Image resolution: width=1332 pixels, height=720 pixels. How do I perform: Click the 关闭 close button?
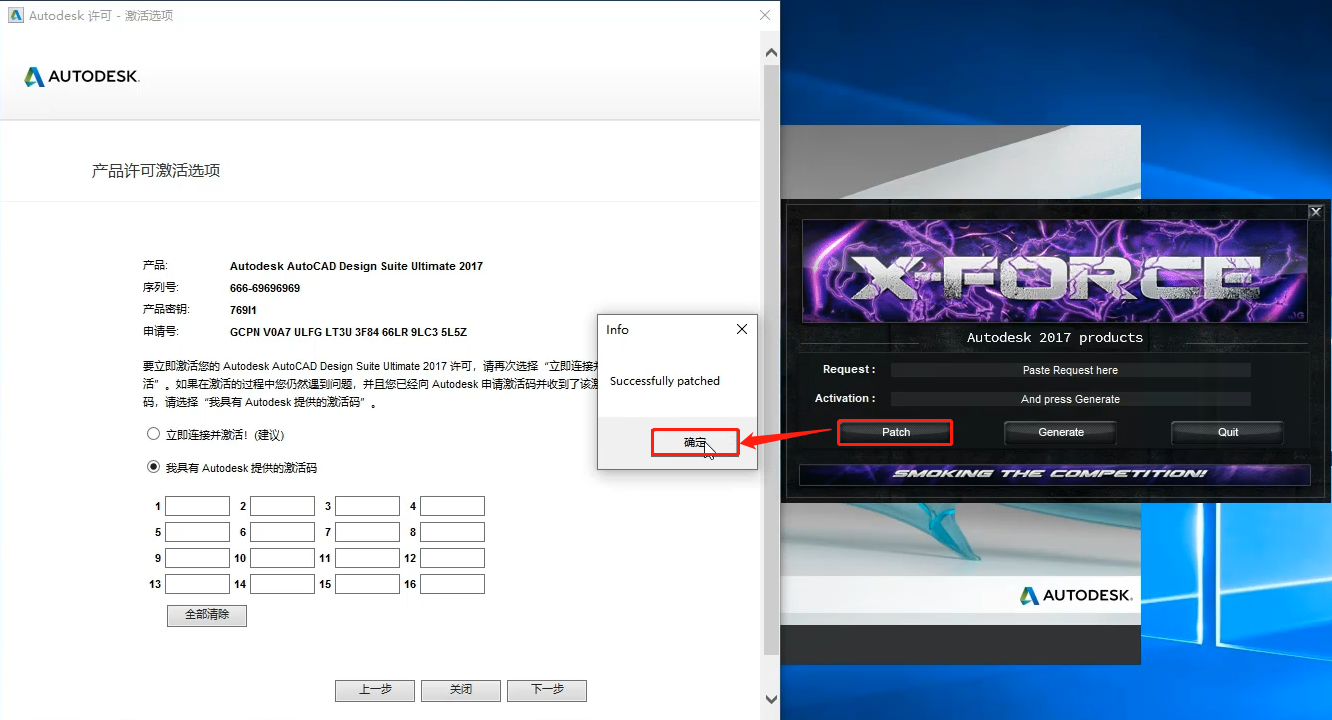click(x=460, y=690)
